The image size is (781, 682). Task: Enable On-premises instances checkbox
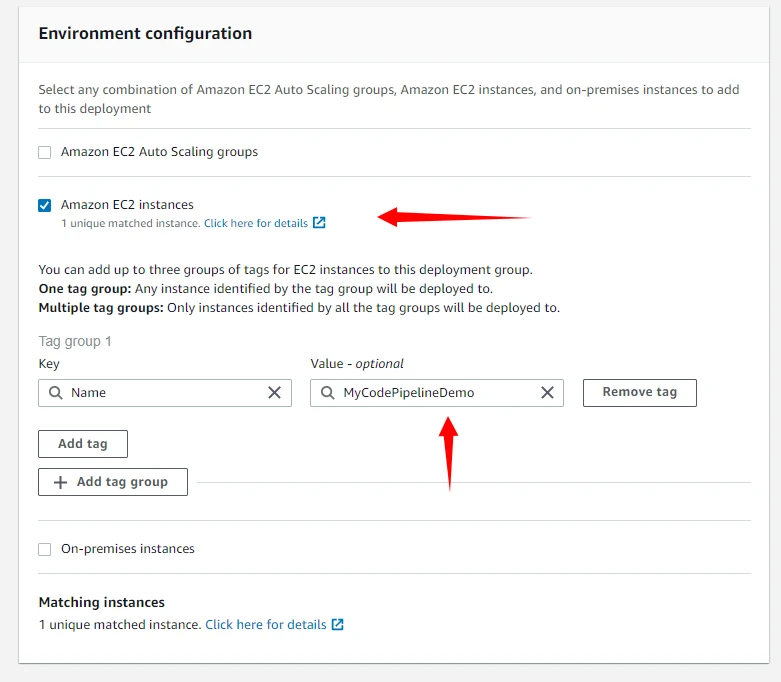coord(44,549)
